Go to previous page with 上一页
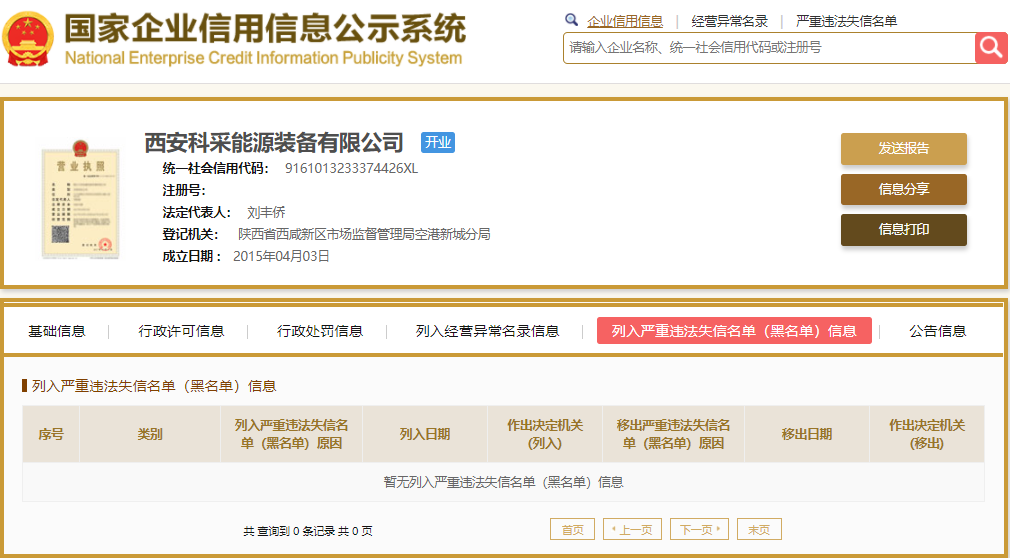 coord(633,530)
